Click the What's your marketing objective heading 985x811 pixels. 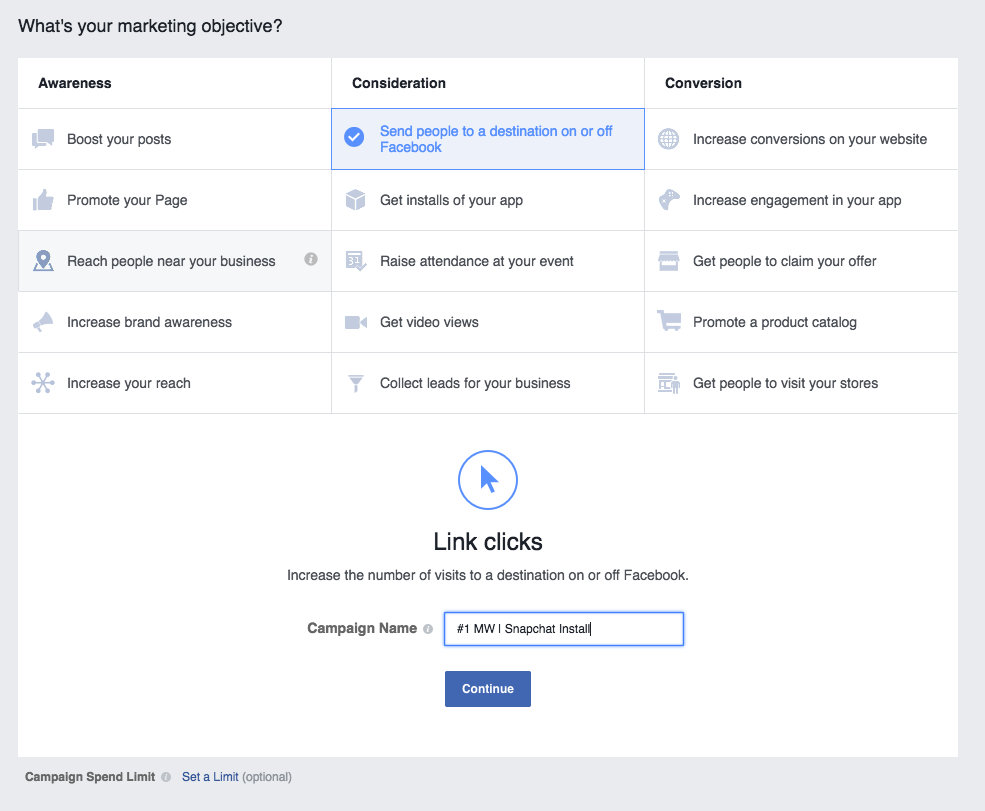150,26
